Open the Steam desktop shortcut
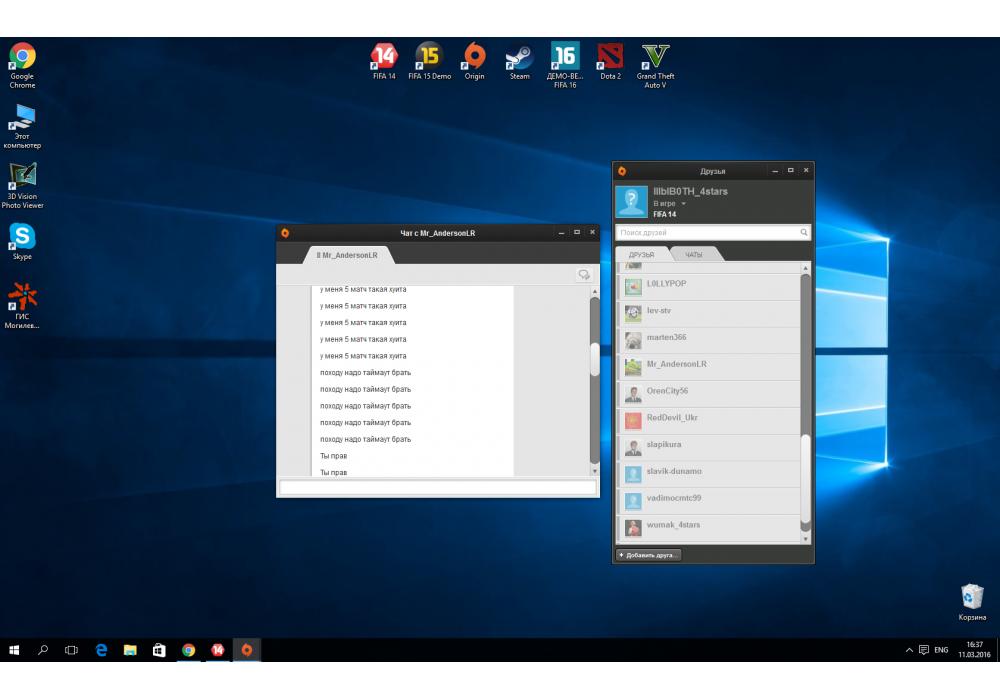 pos(519,57)
